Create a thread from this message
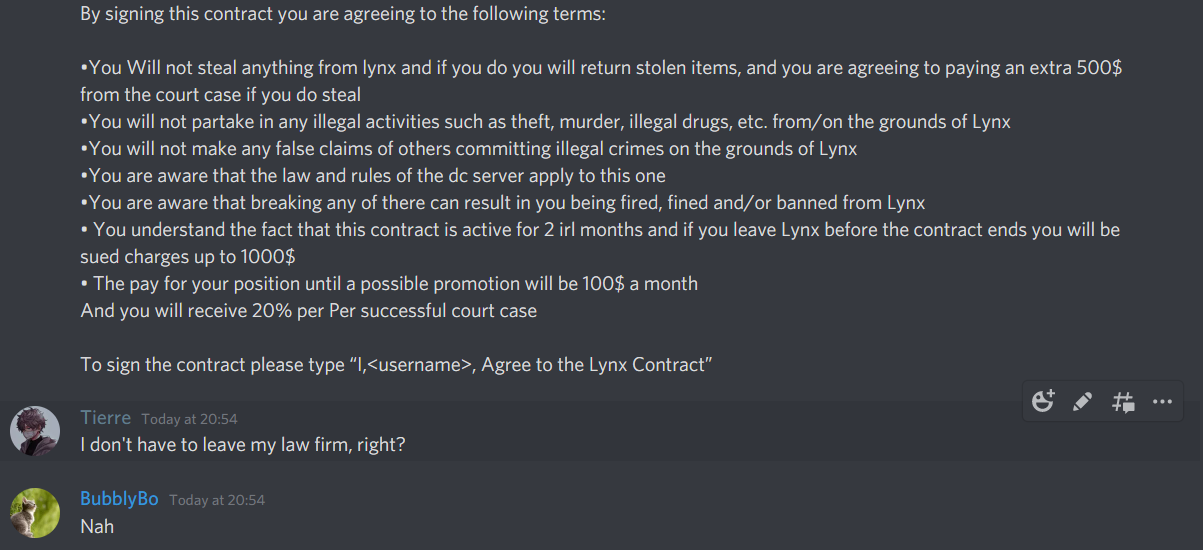Screen dimensions: 1203x550 [x=1123, y=401]
